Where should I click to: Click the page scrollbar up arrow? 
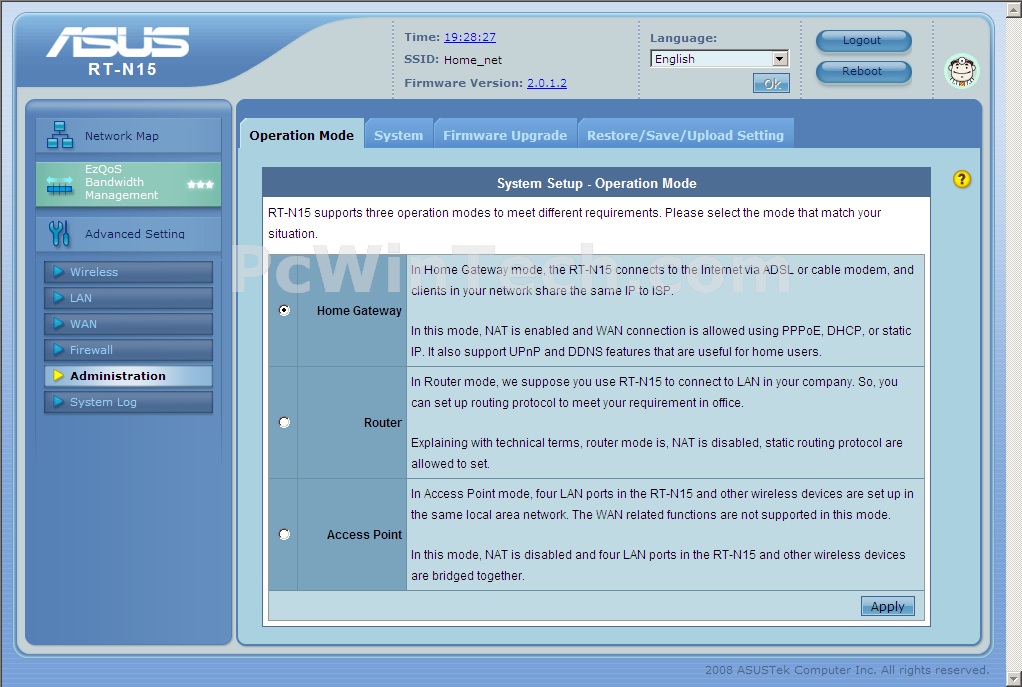1014,8
